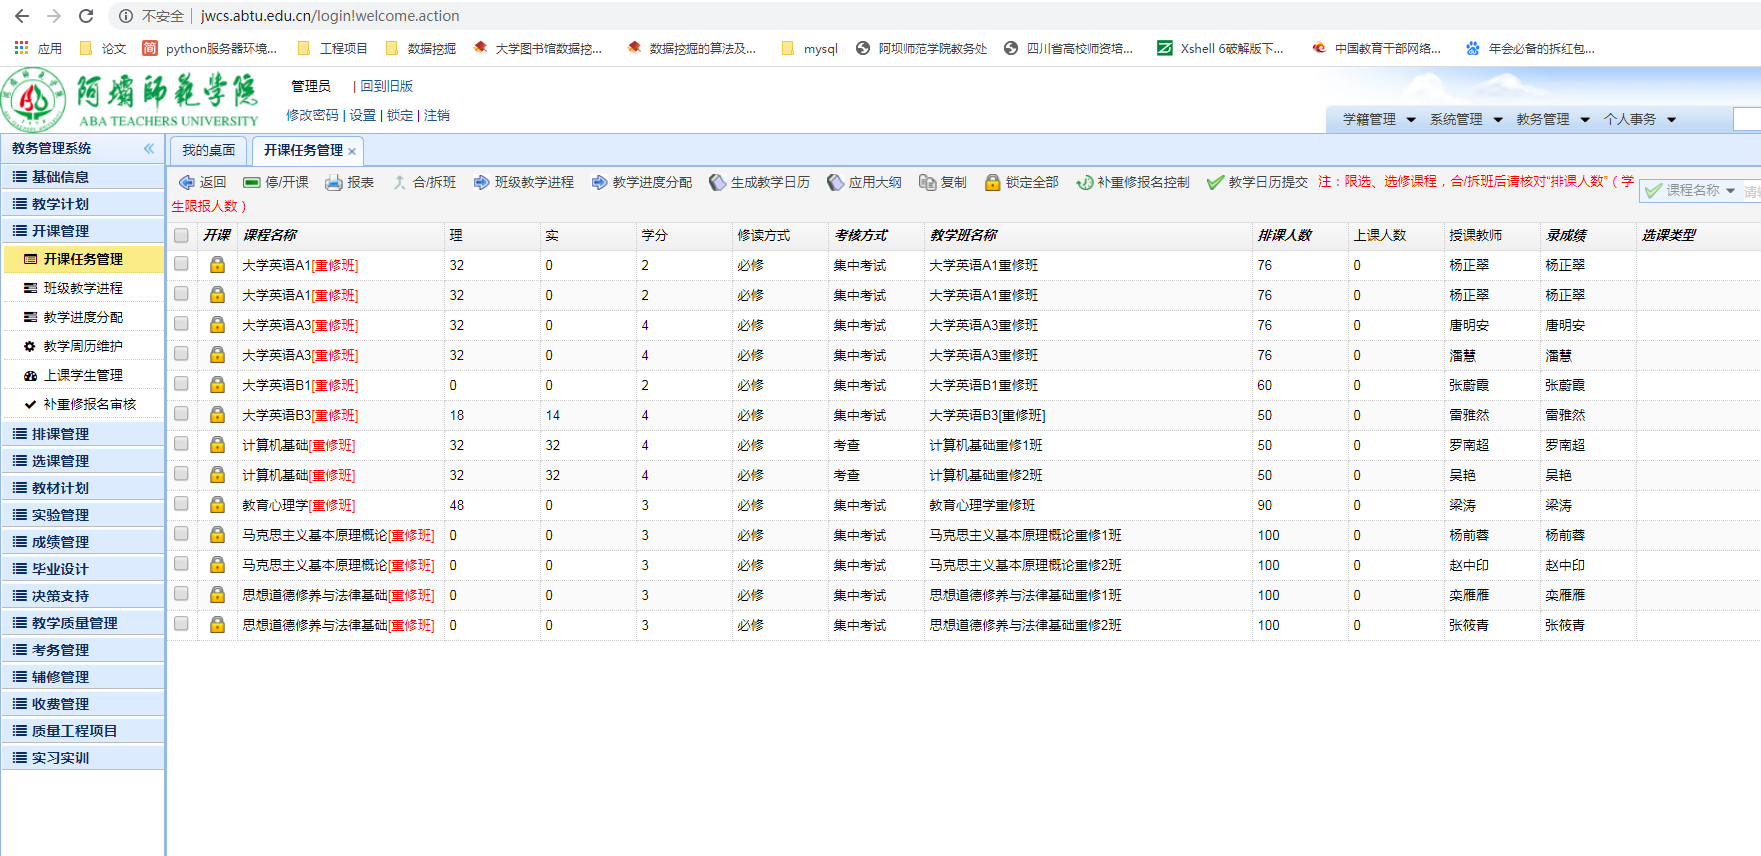Close the 开课任务管理 tab
Image resolution: width=1761 pixels, height=856 pixels.
(x=352, y=151)
